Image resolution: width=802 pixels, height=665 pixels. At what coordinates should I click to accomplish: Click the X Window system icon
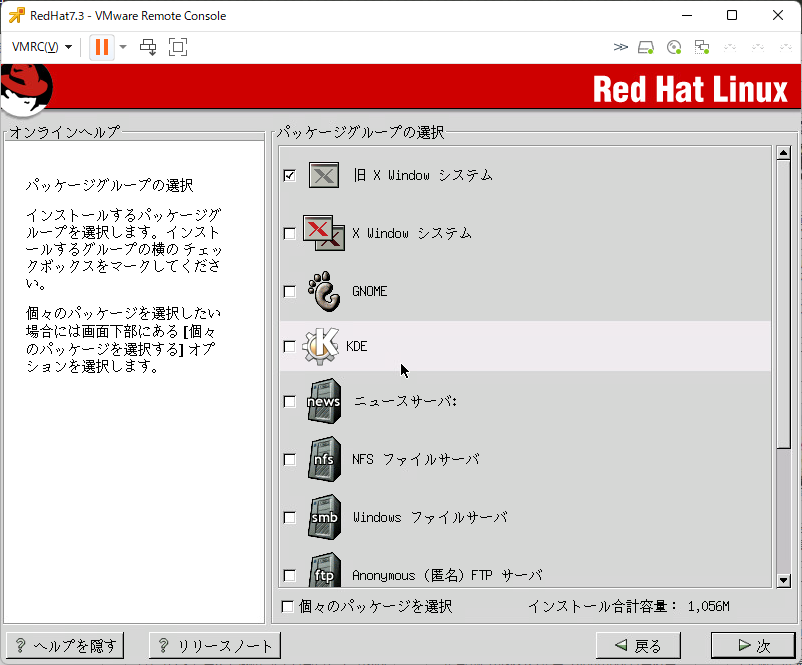[x=323, y=233]
